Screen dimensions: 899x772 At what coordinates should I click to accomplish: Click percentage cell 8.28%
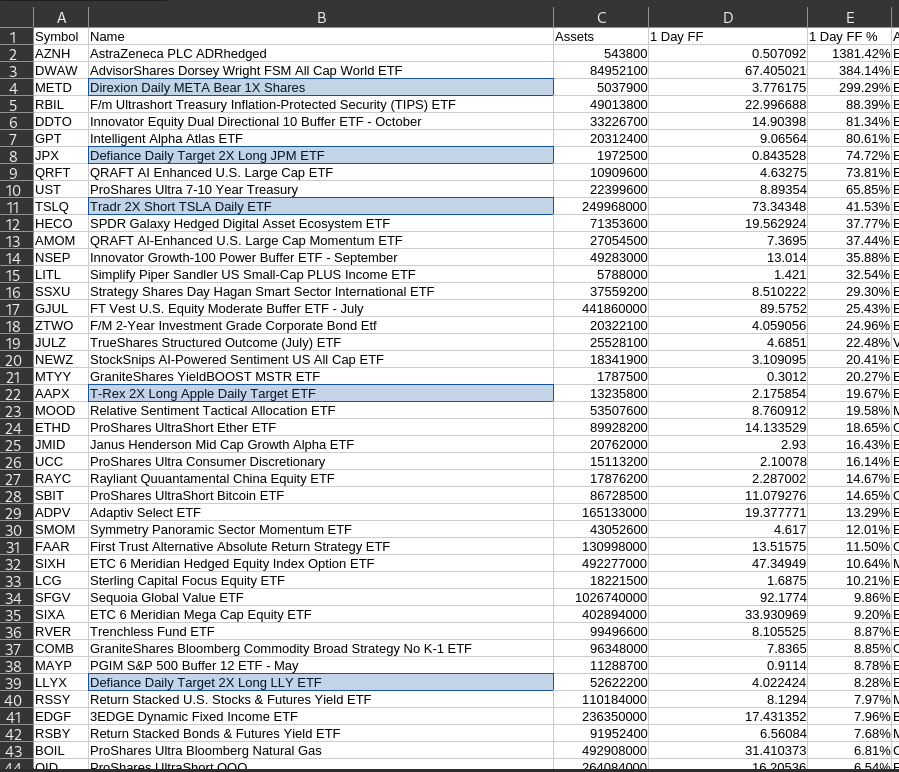click(x=850, y=683)
